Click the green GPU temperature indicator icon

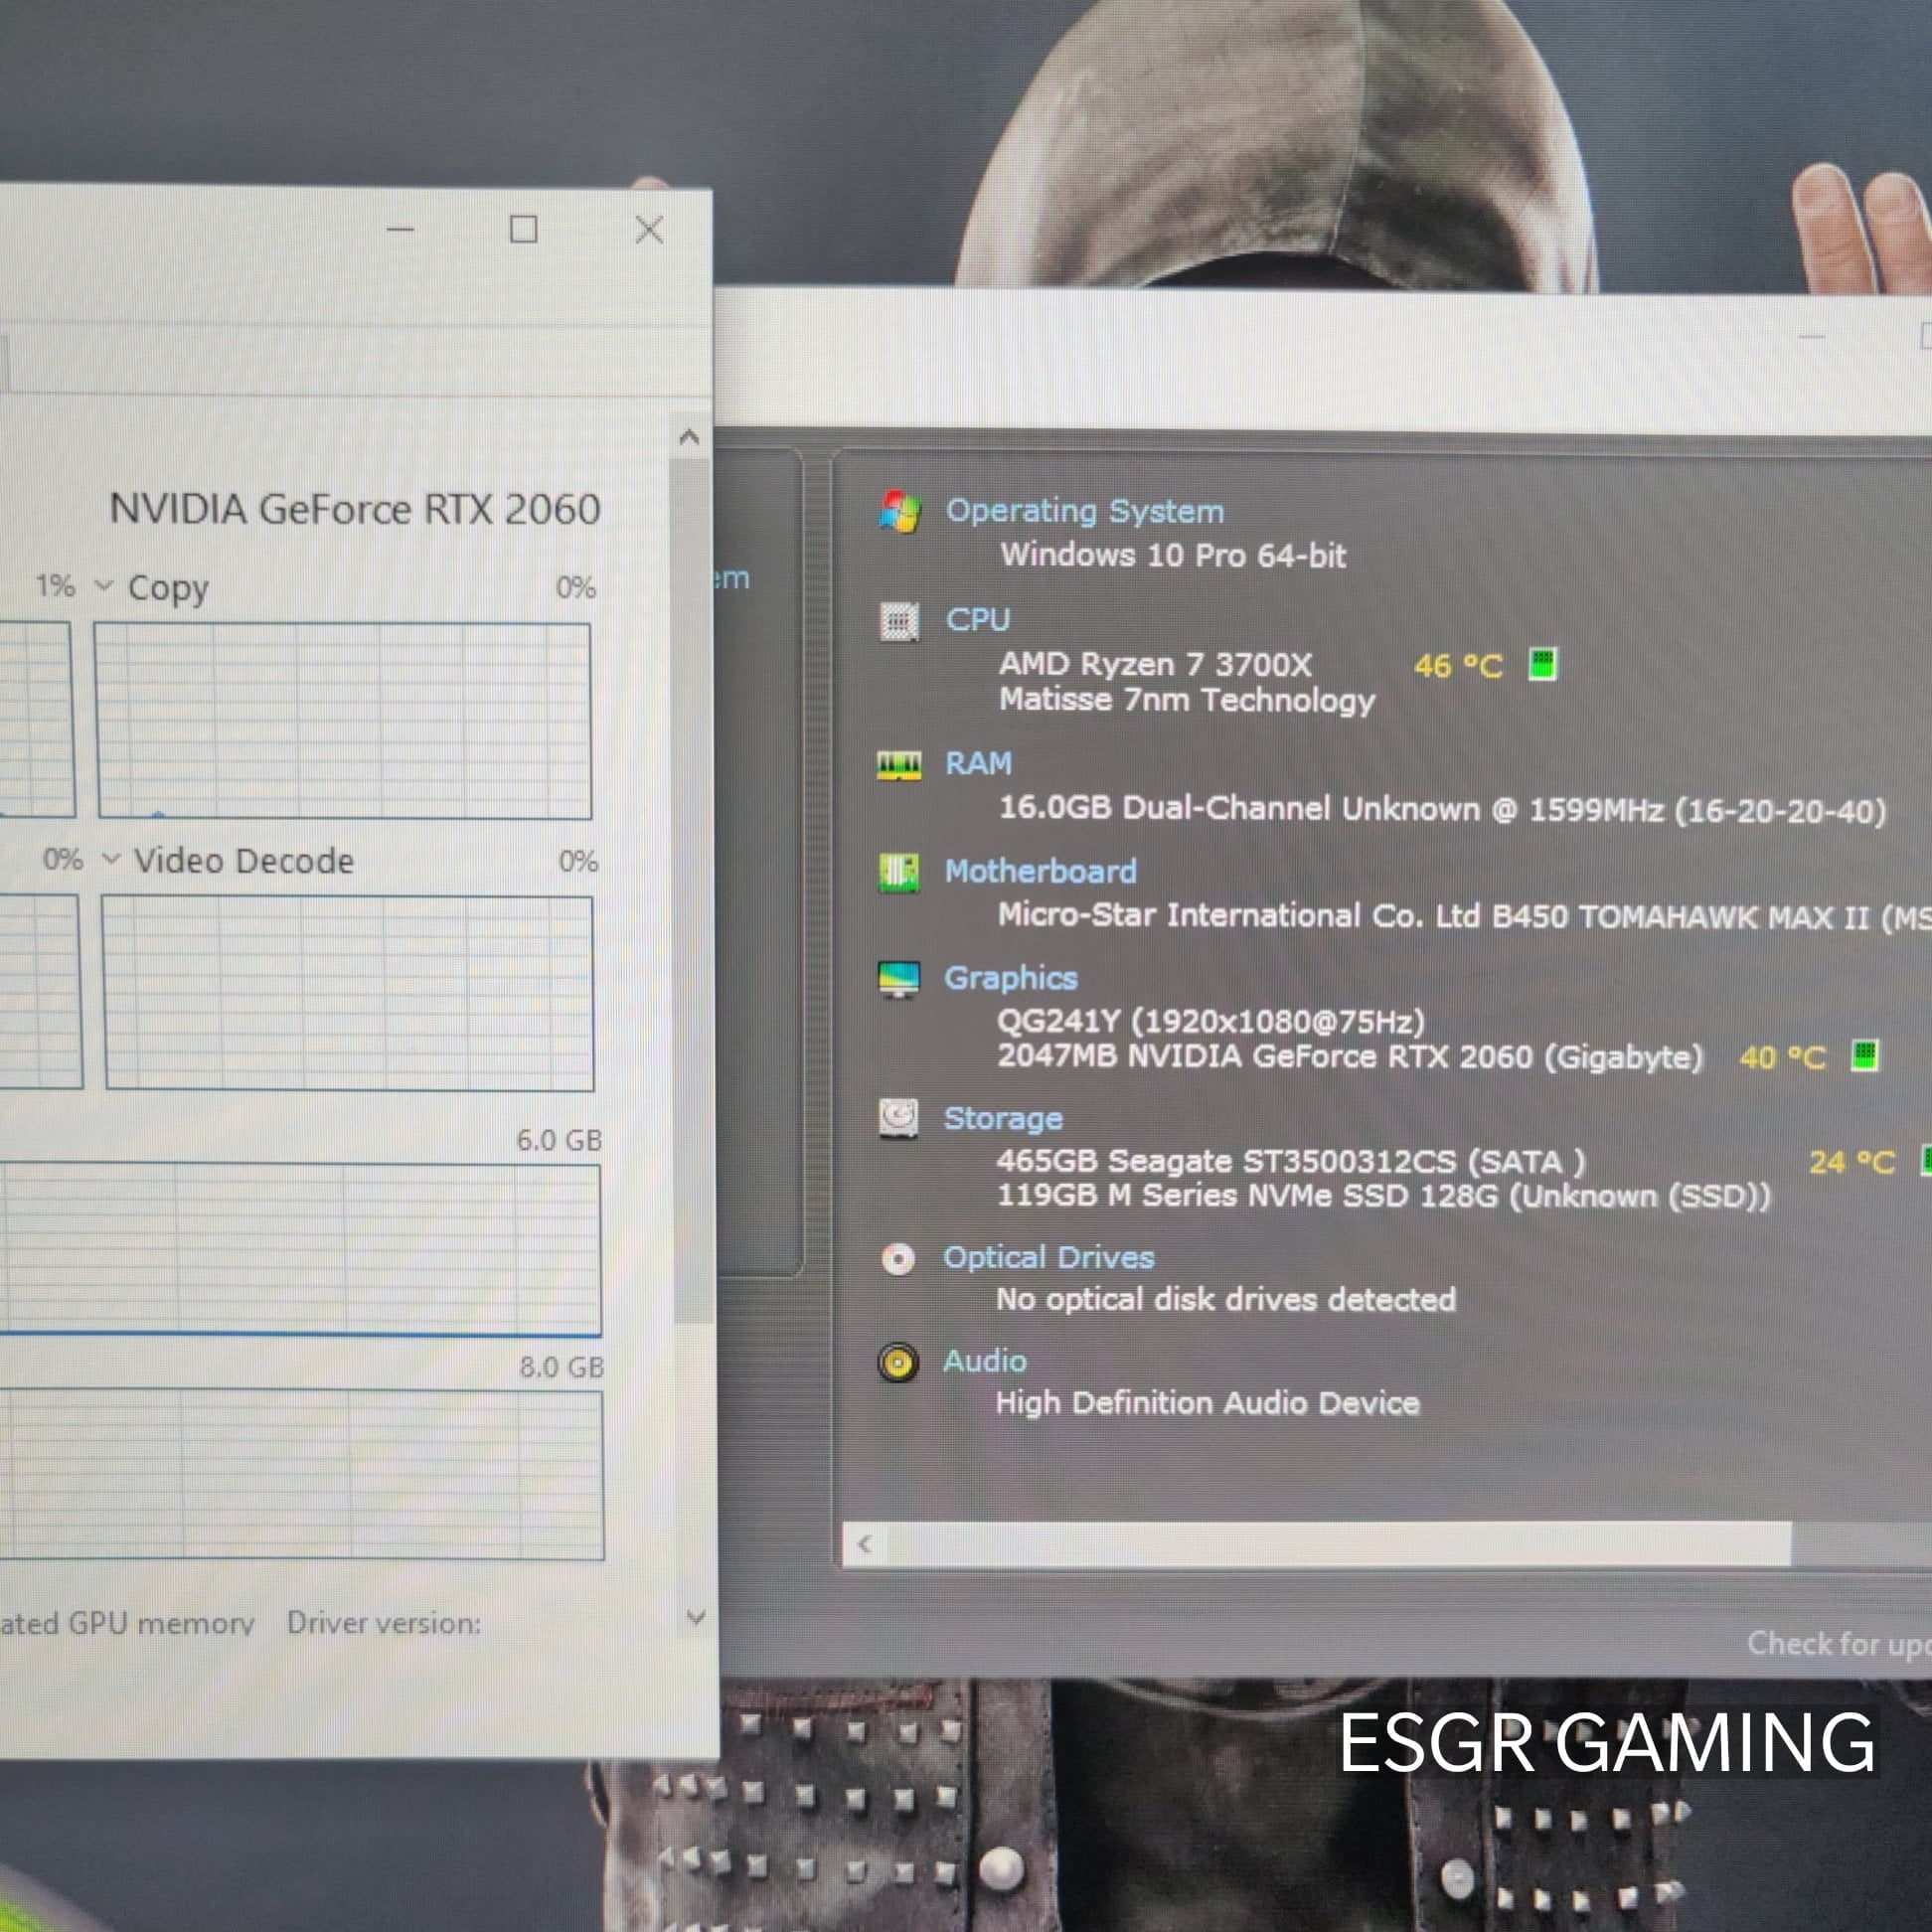[1864, 1055]
